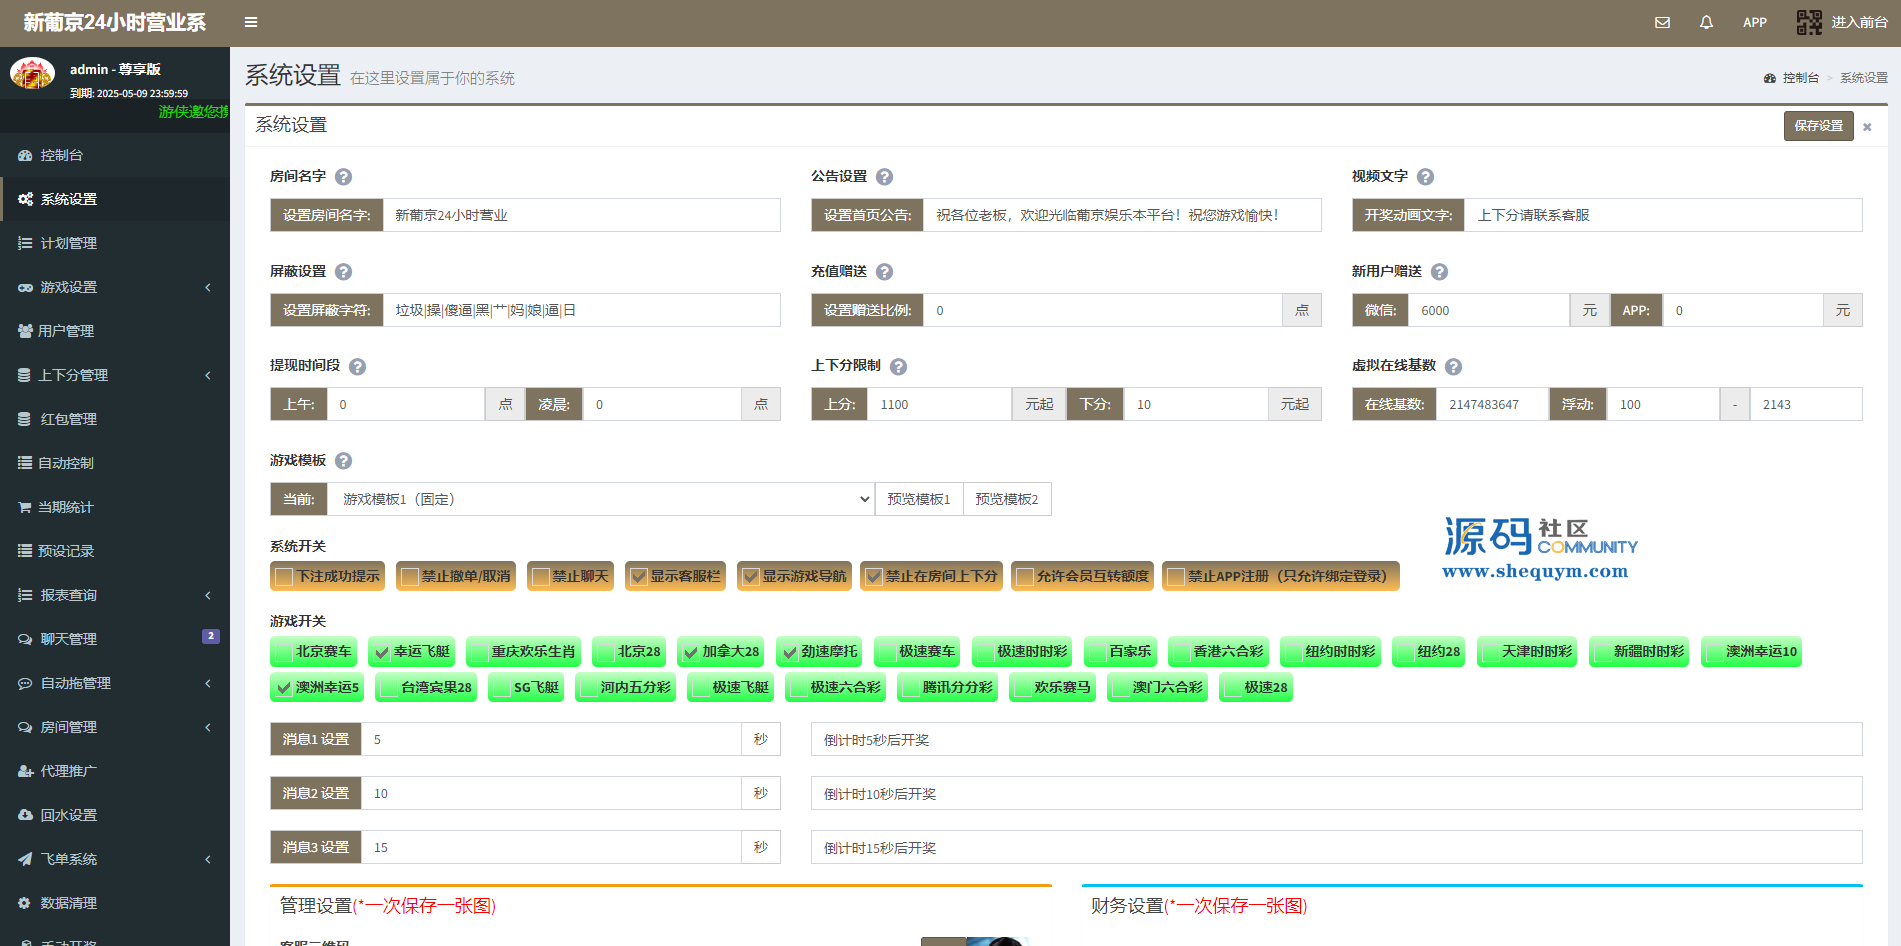Screen dimensions: 1901x946
Task: Toggle the 禁止撤单/取消 checkbox
Action: coord(409,576)
